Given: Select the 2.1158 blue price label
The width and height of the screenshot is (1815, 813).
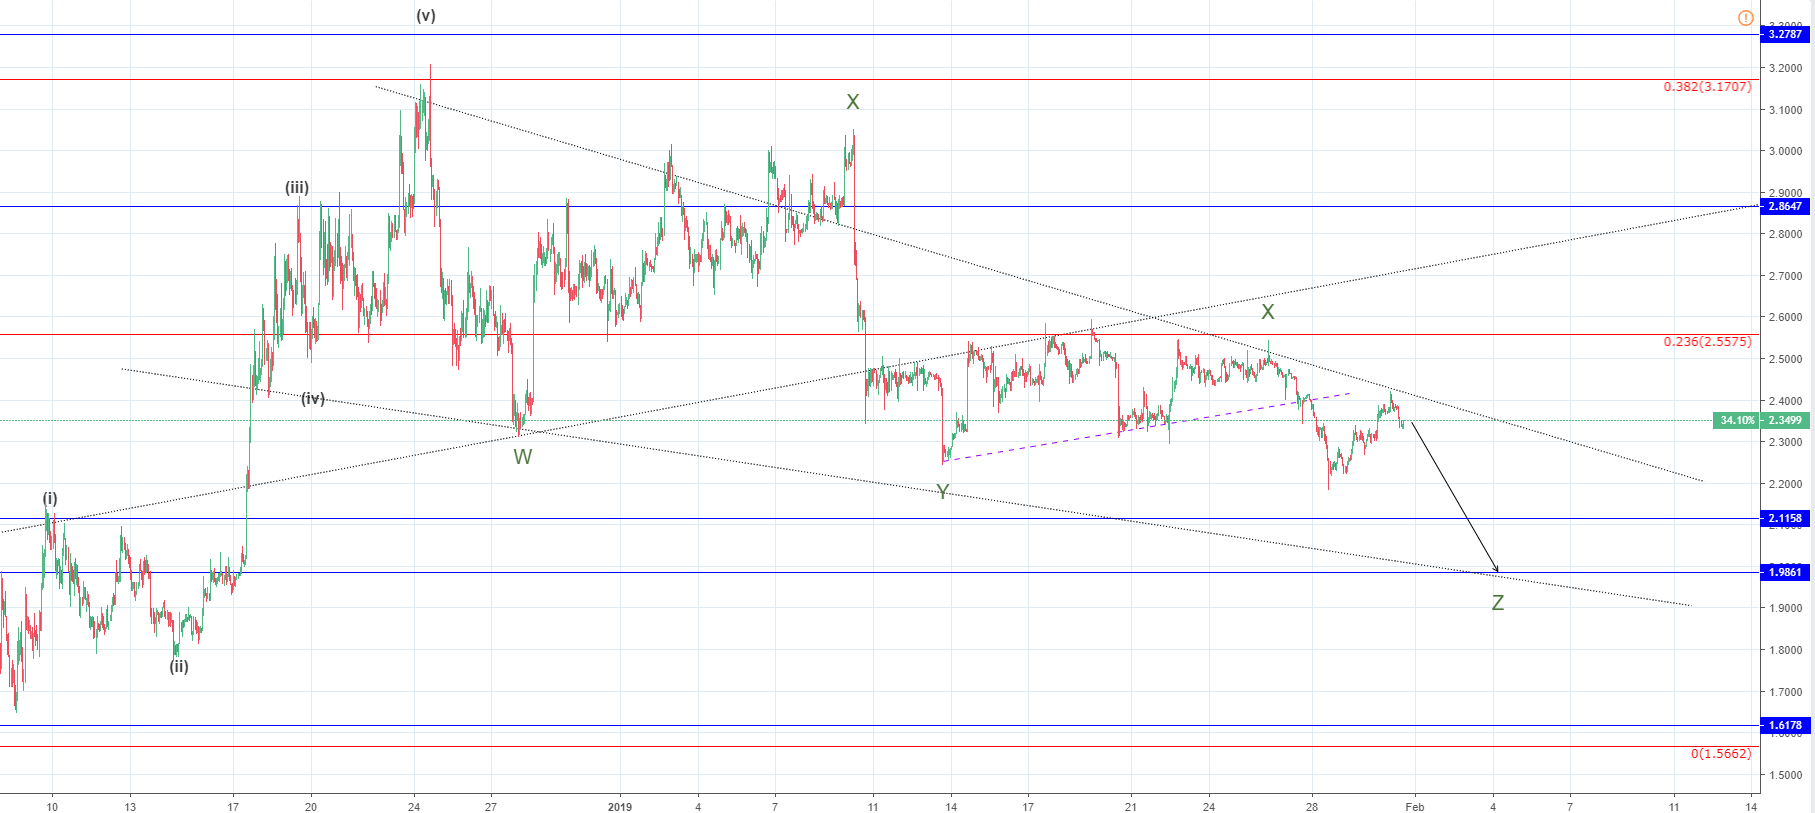Looking at the screenshot, I should tap(1785, 518).
